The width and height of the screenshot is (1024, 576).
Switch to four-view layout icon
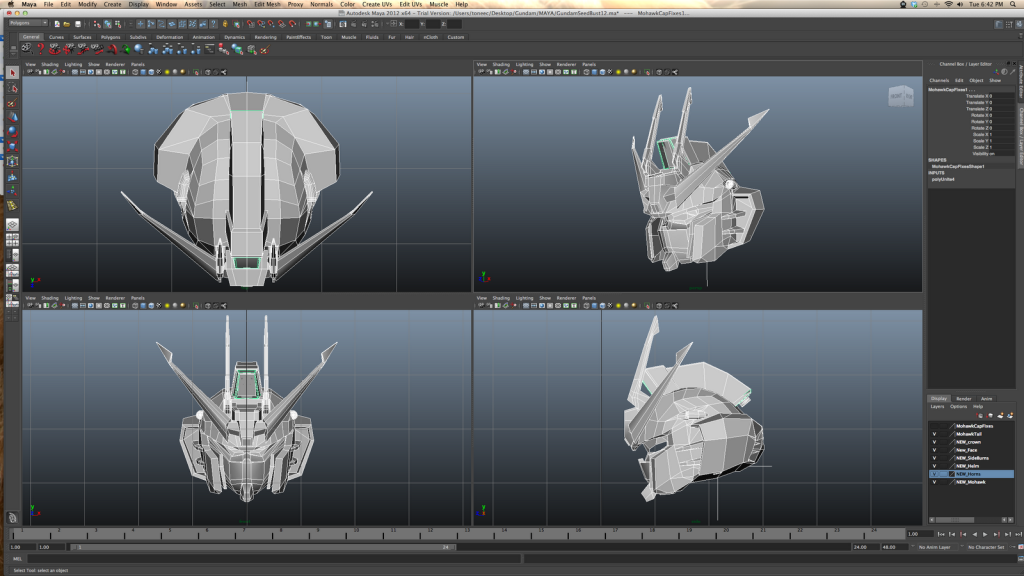pos(12,241)
